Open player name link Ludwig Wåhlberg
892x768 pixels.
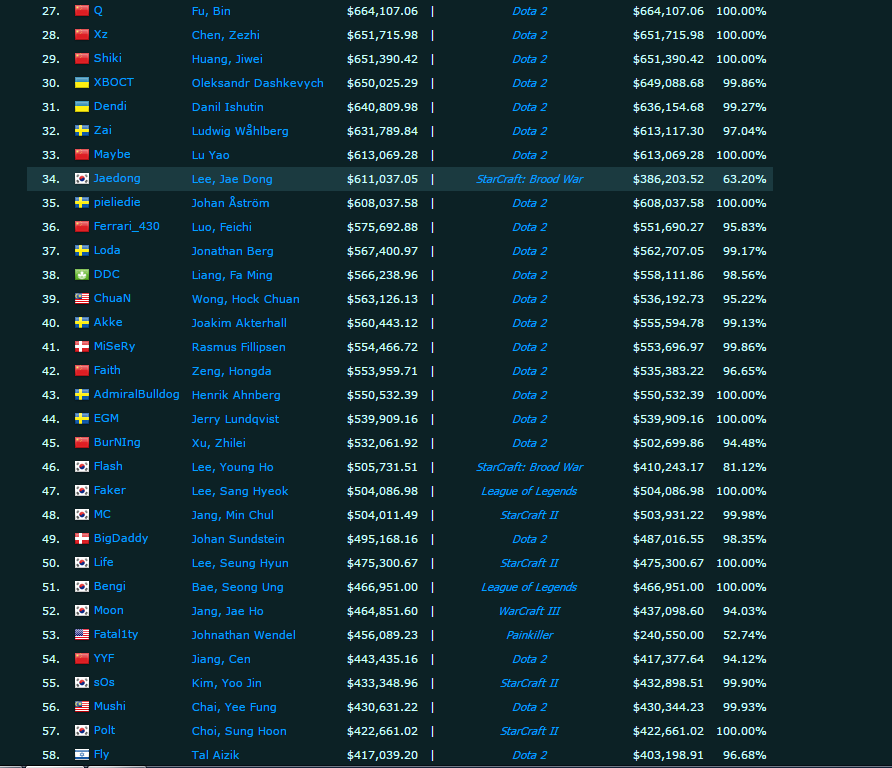click(240, 131)
